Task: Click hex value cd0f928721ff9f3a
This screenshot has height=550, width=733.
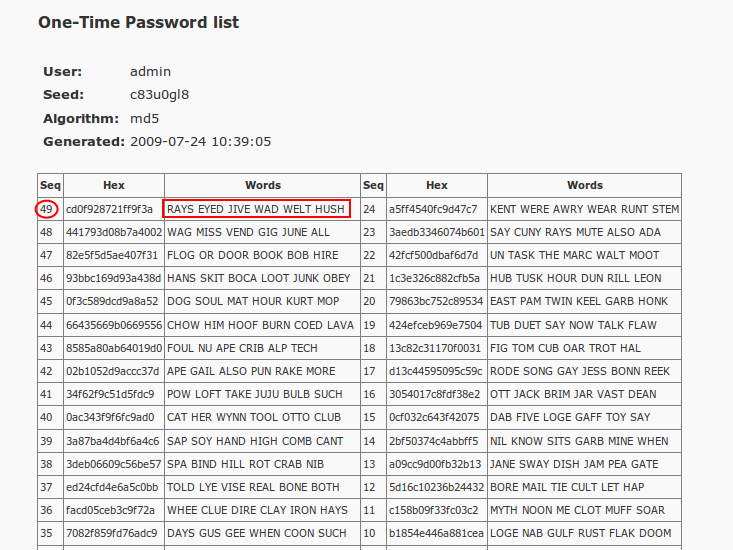Action: [x=109, y=209]
